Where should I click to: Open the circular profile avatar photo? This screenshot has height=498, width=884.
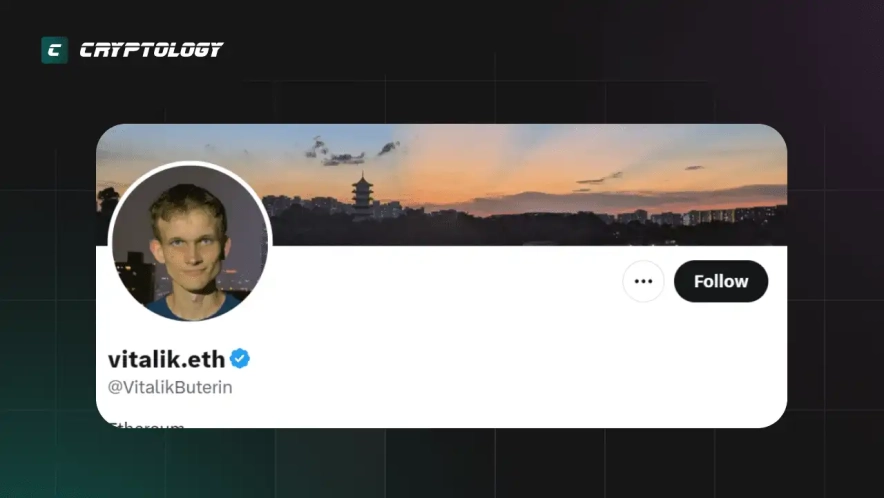click(x=190, y=243)
